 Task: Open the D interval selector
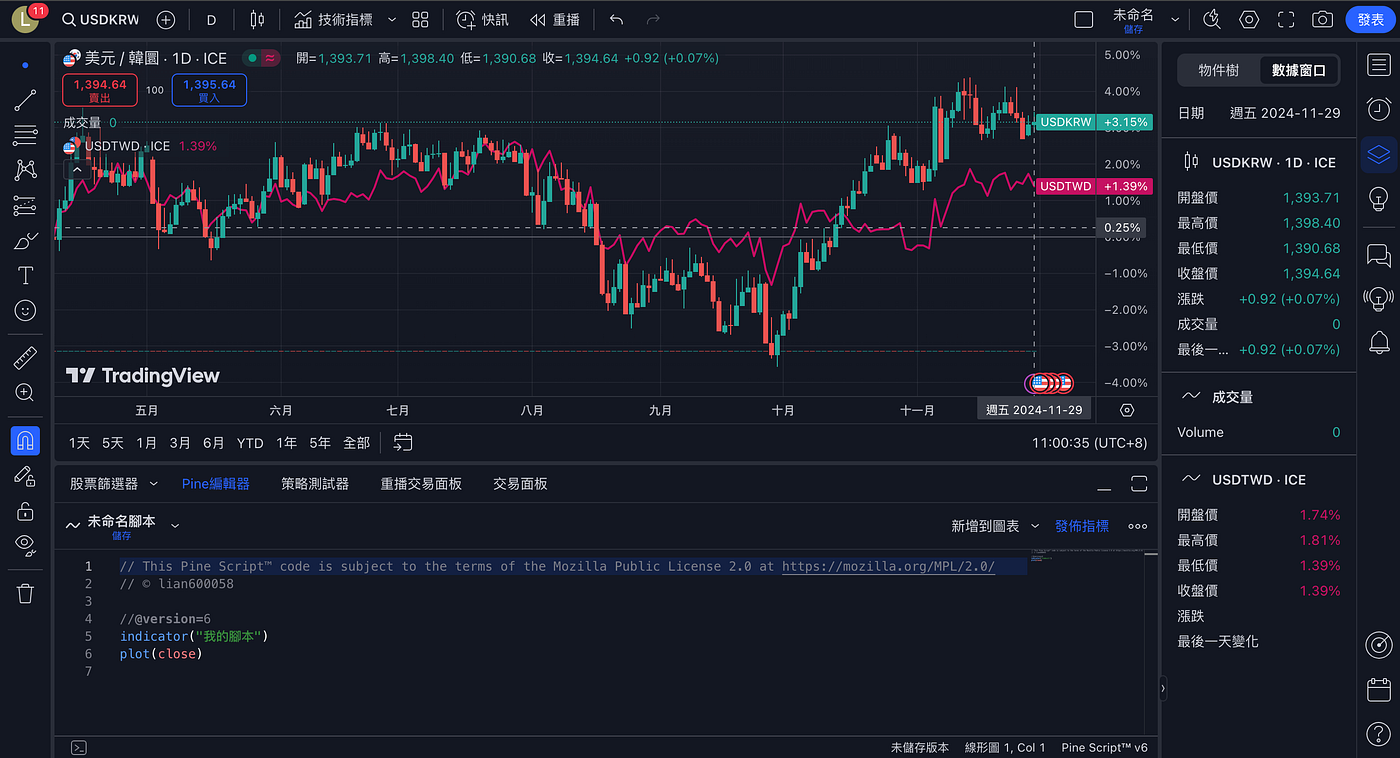pyautogui.click(x=211, y=20)
